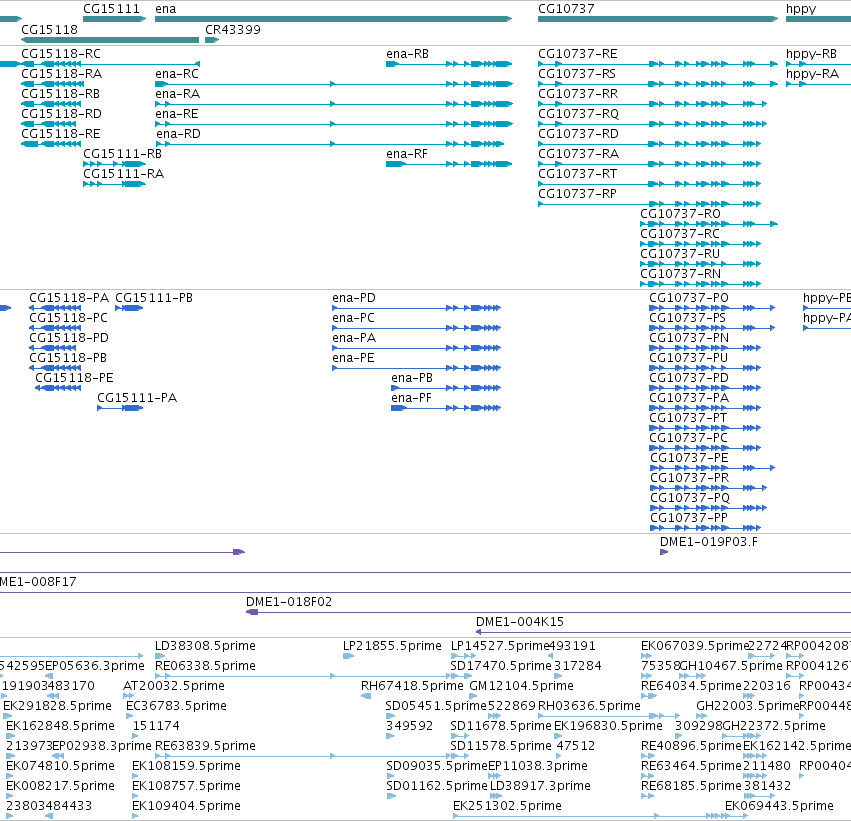The height and width of the screenshot is (821, 851).
Task: Select the RH67418.5prime EST label
Action: 412,686
